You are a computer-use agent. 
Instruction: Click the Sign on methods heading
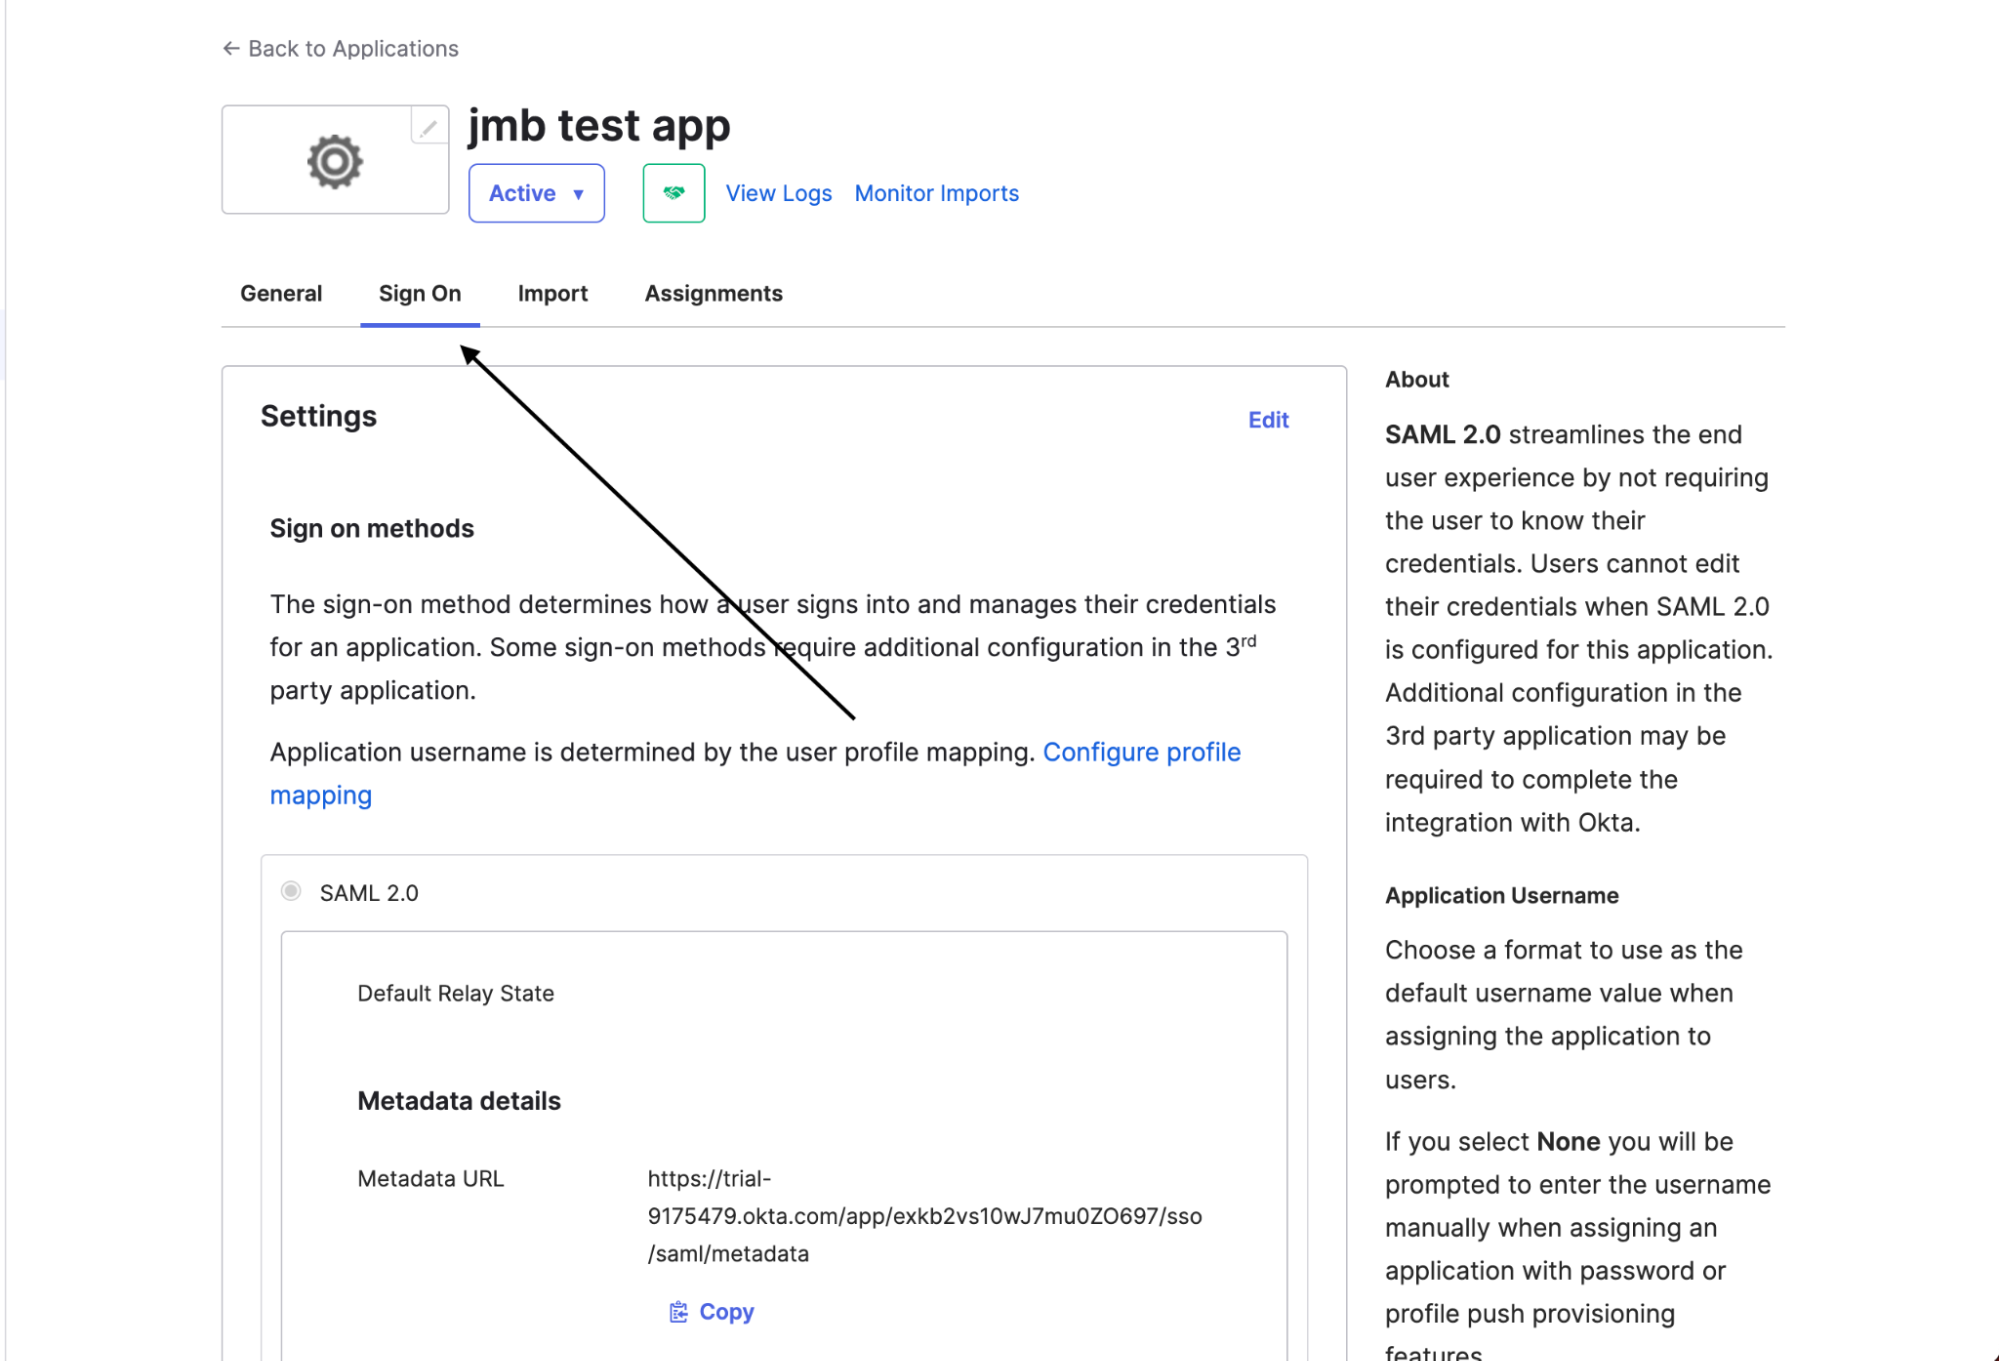pyautogui.click(x=372, y=528)
